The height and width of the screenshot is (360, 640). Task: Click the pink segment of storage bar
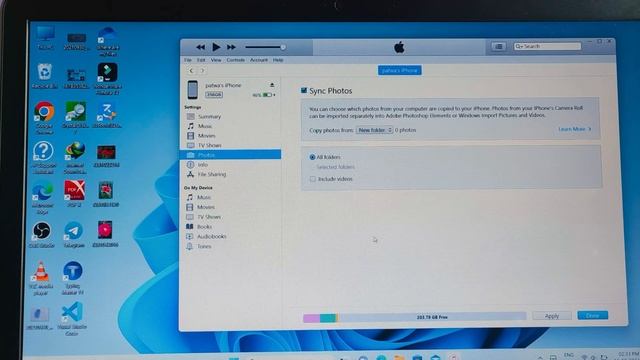311,318
